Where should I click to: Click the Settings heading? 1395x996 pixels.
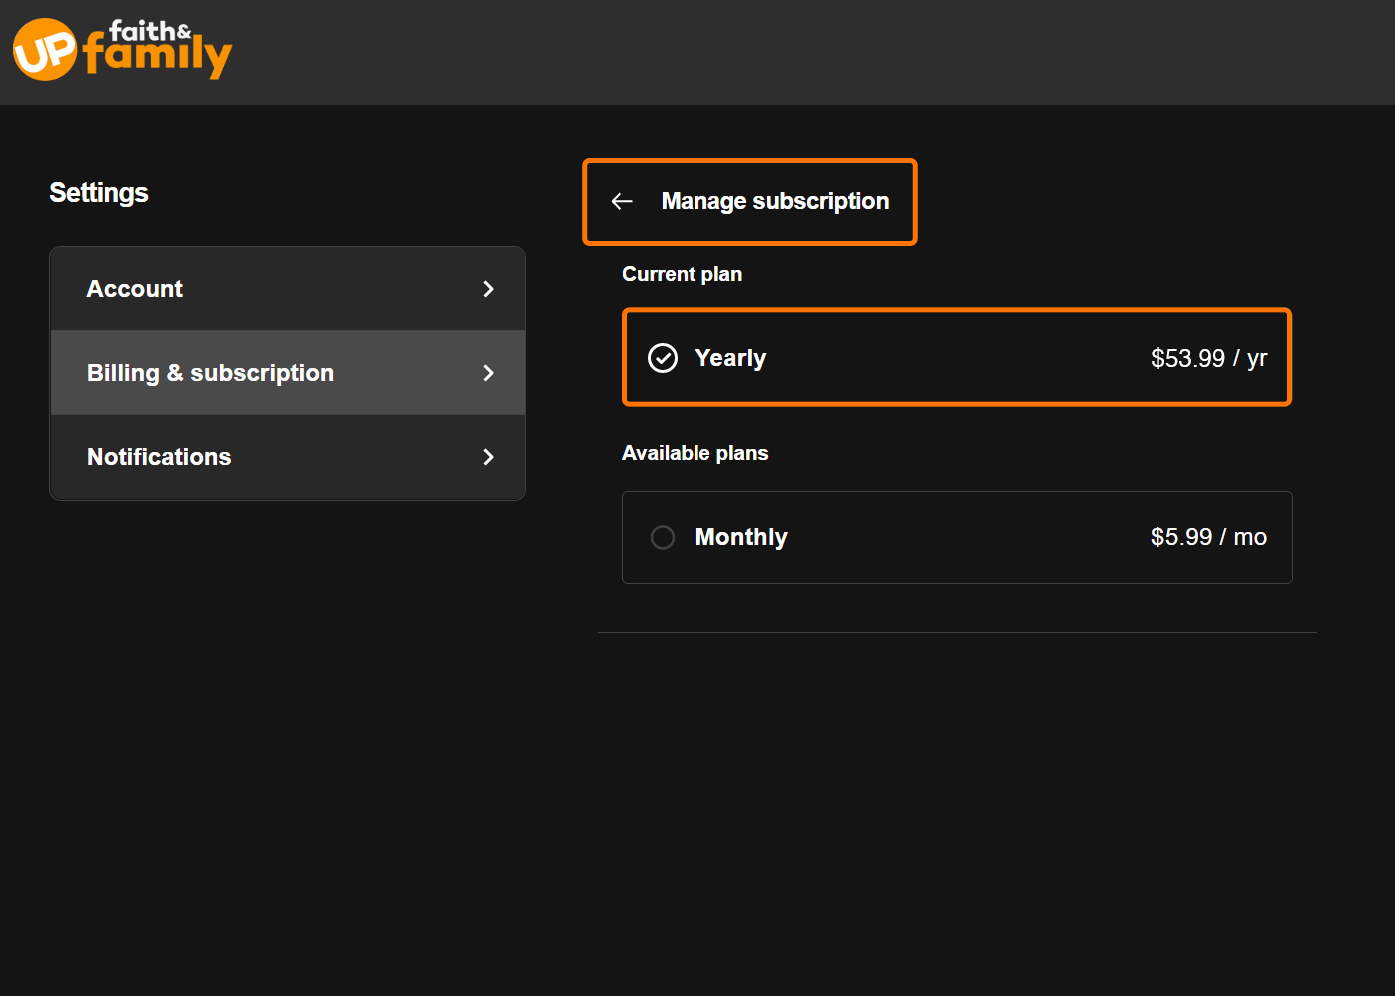pos(99,193)
